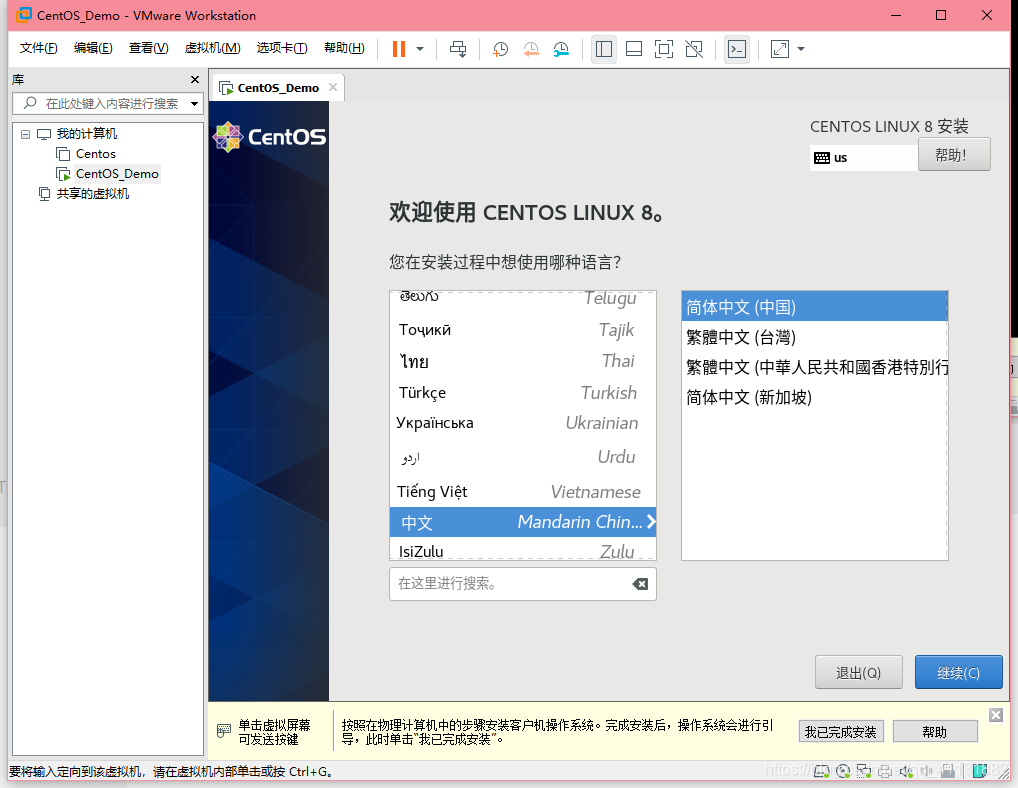The image size is (1018, 788).
Task: Click the keyboard hint icon in info bar
Action: (x=223, y=731)
